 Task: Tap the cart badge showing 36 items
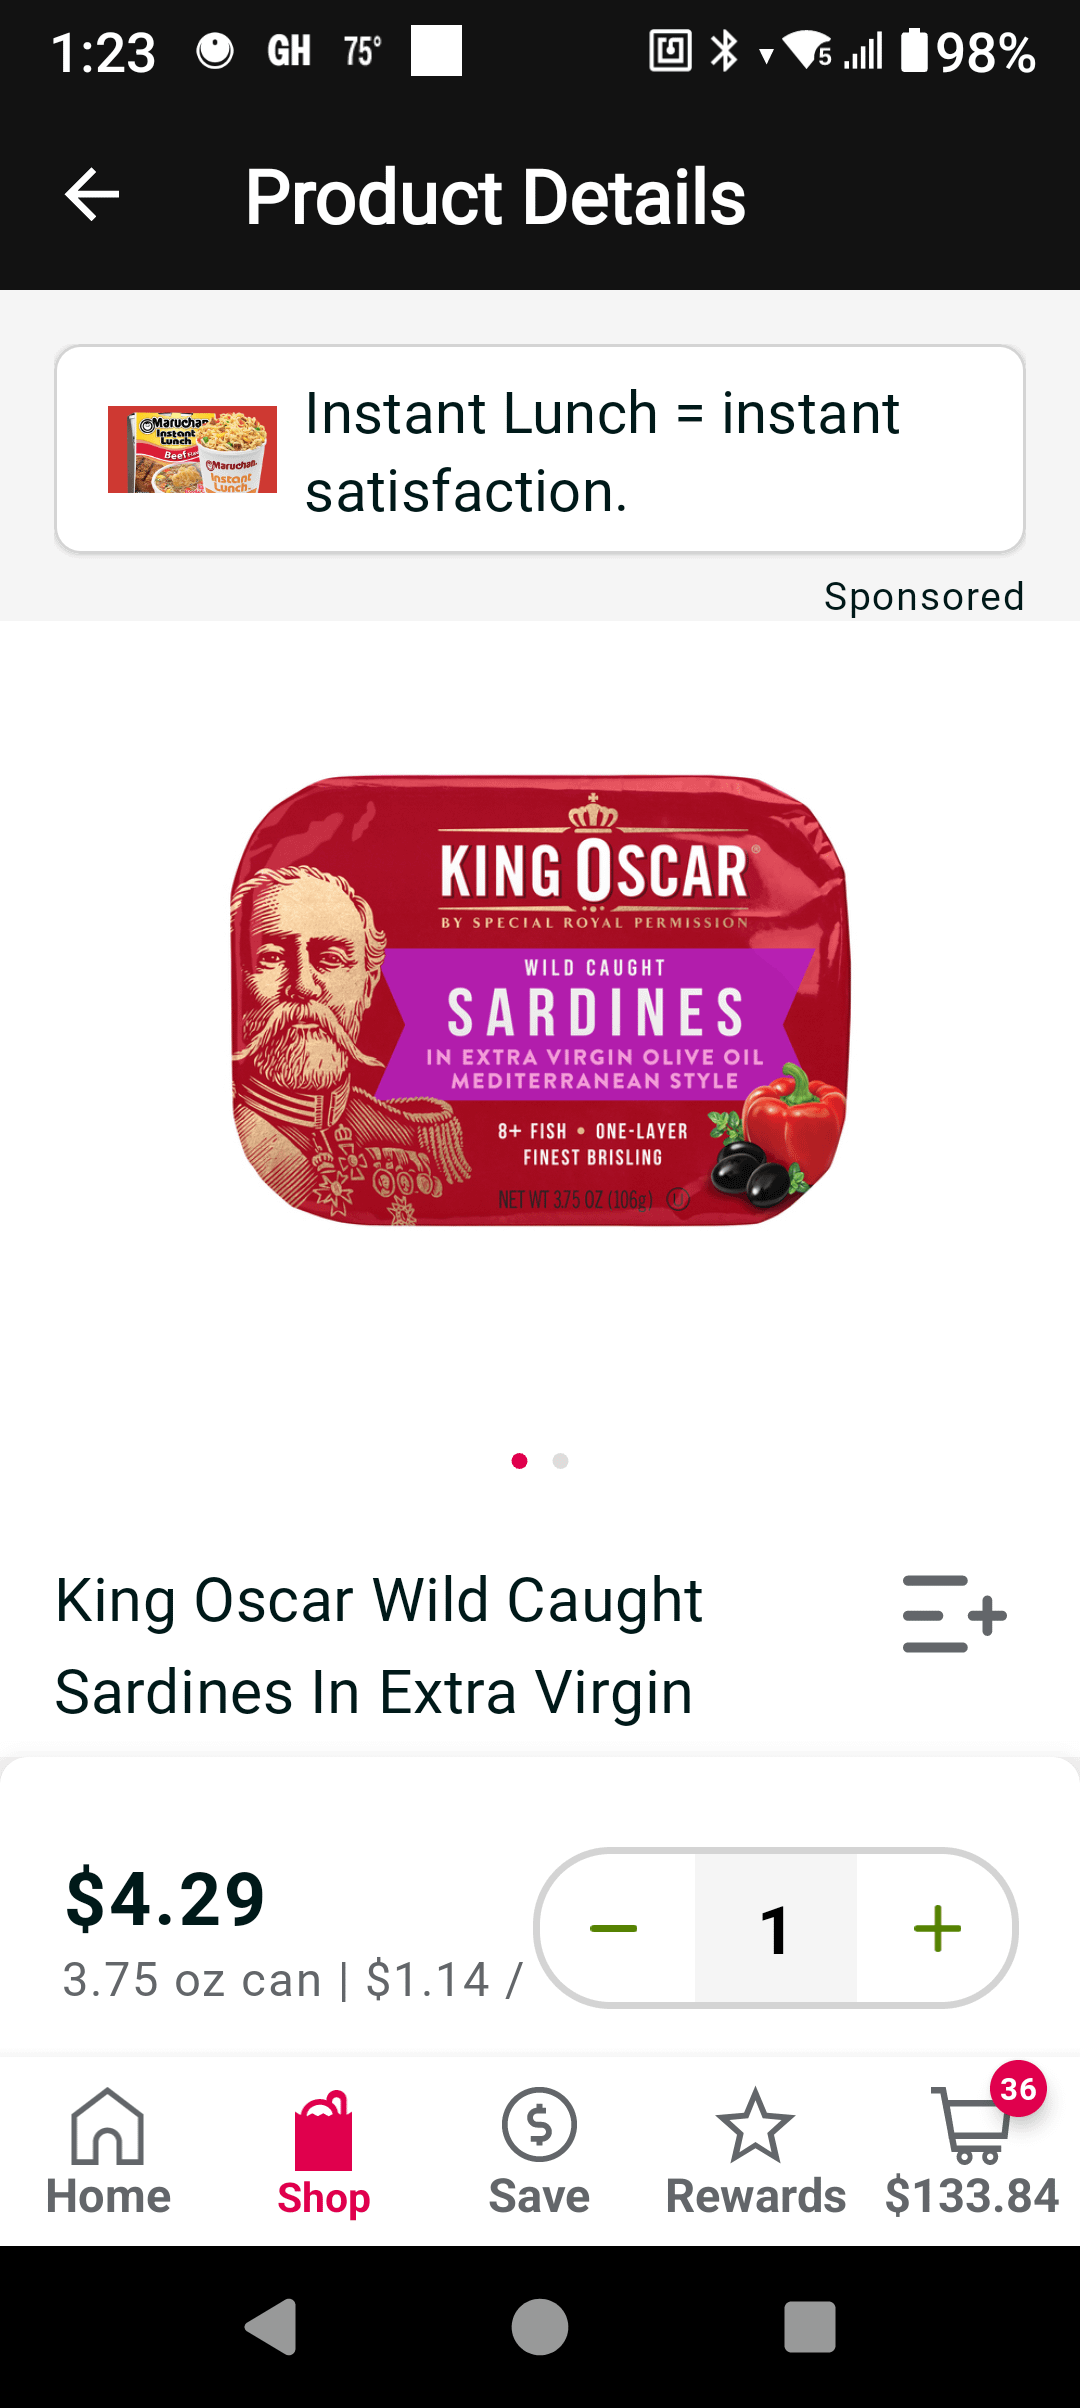click(1018, 2089)
